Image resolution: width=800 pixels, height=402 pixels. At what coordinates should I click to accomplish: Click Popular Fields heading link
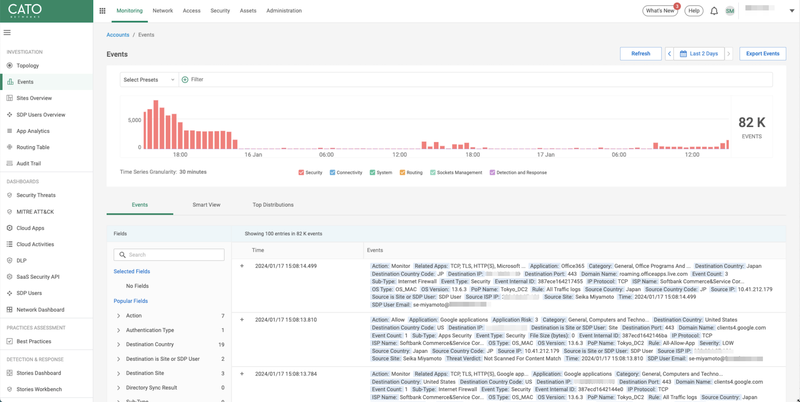[x=130, y=301]
